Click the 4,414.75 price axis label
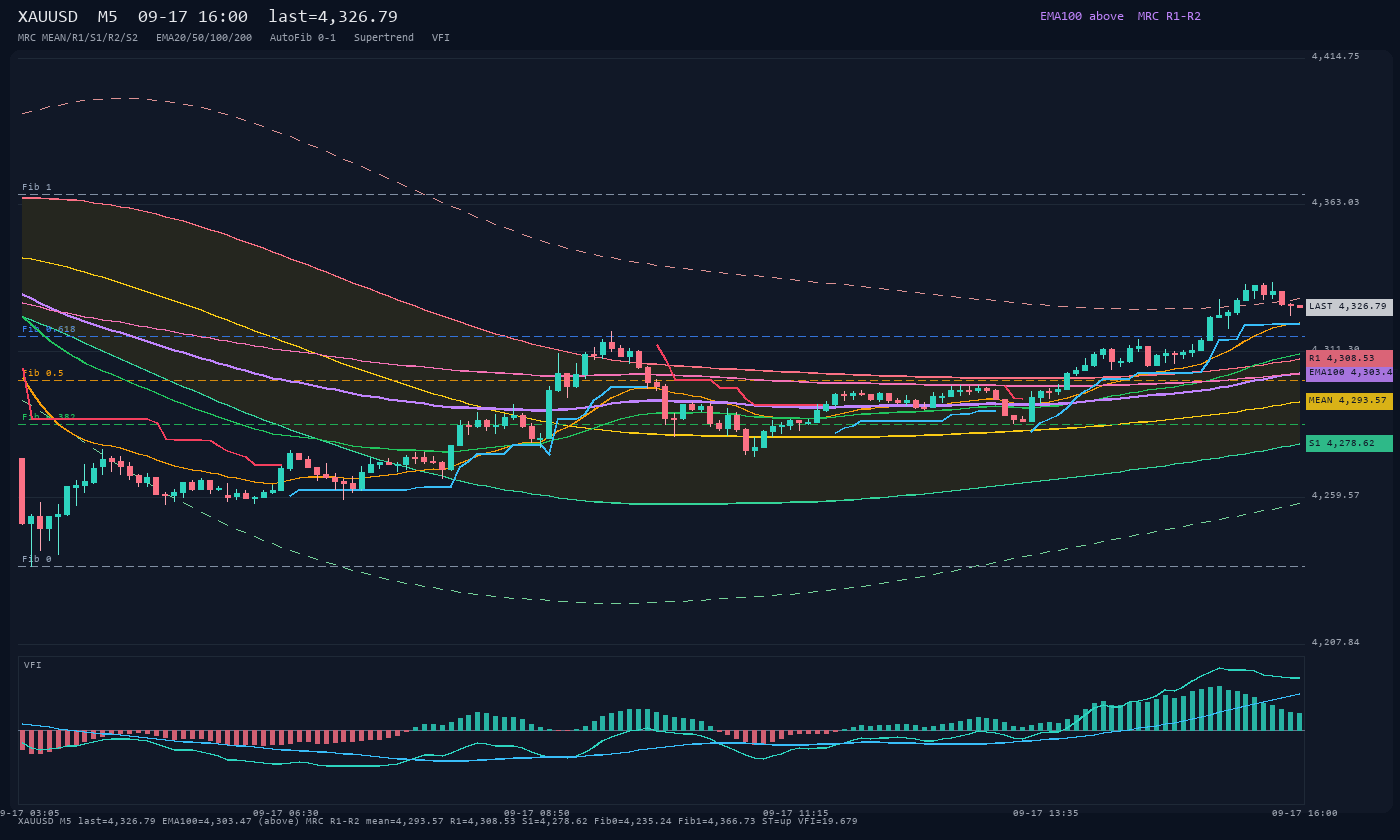Viewport: 1400px width, 840px height. point(1335,56)
